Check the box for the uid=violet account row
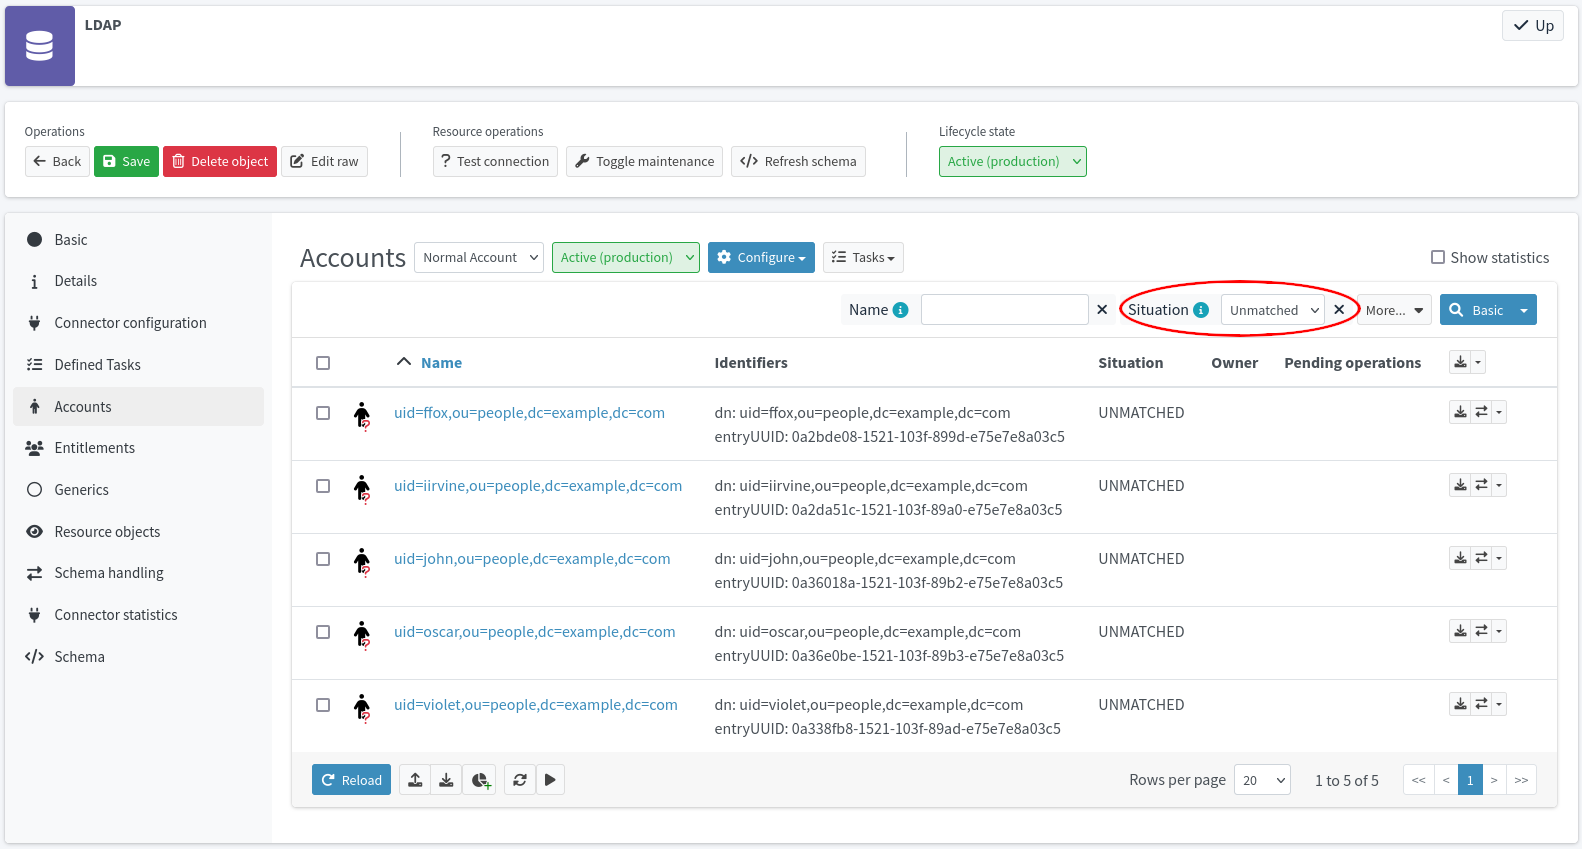This screenshot has height=849, width=1582. (323, 705)
